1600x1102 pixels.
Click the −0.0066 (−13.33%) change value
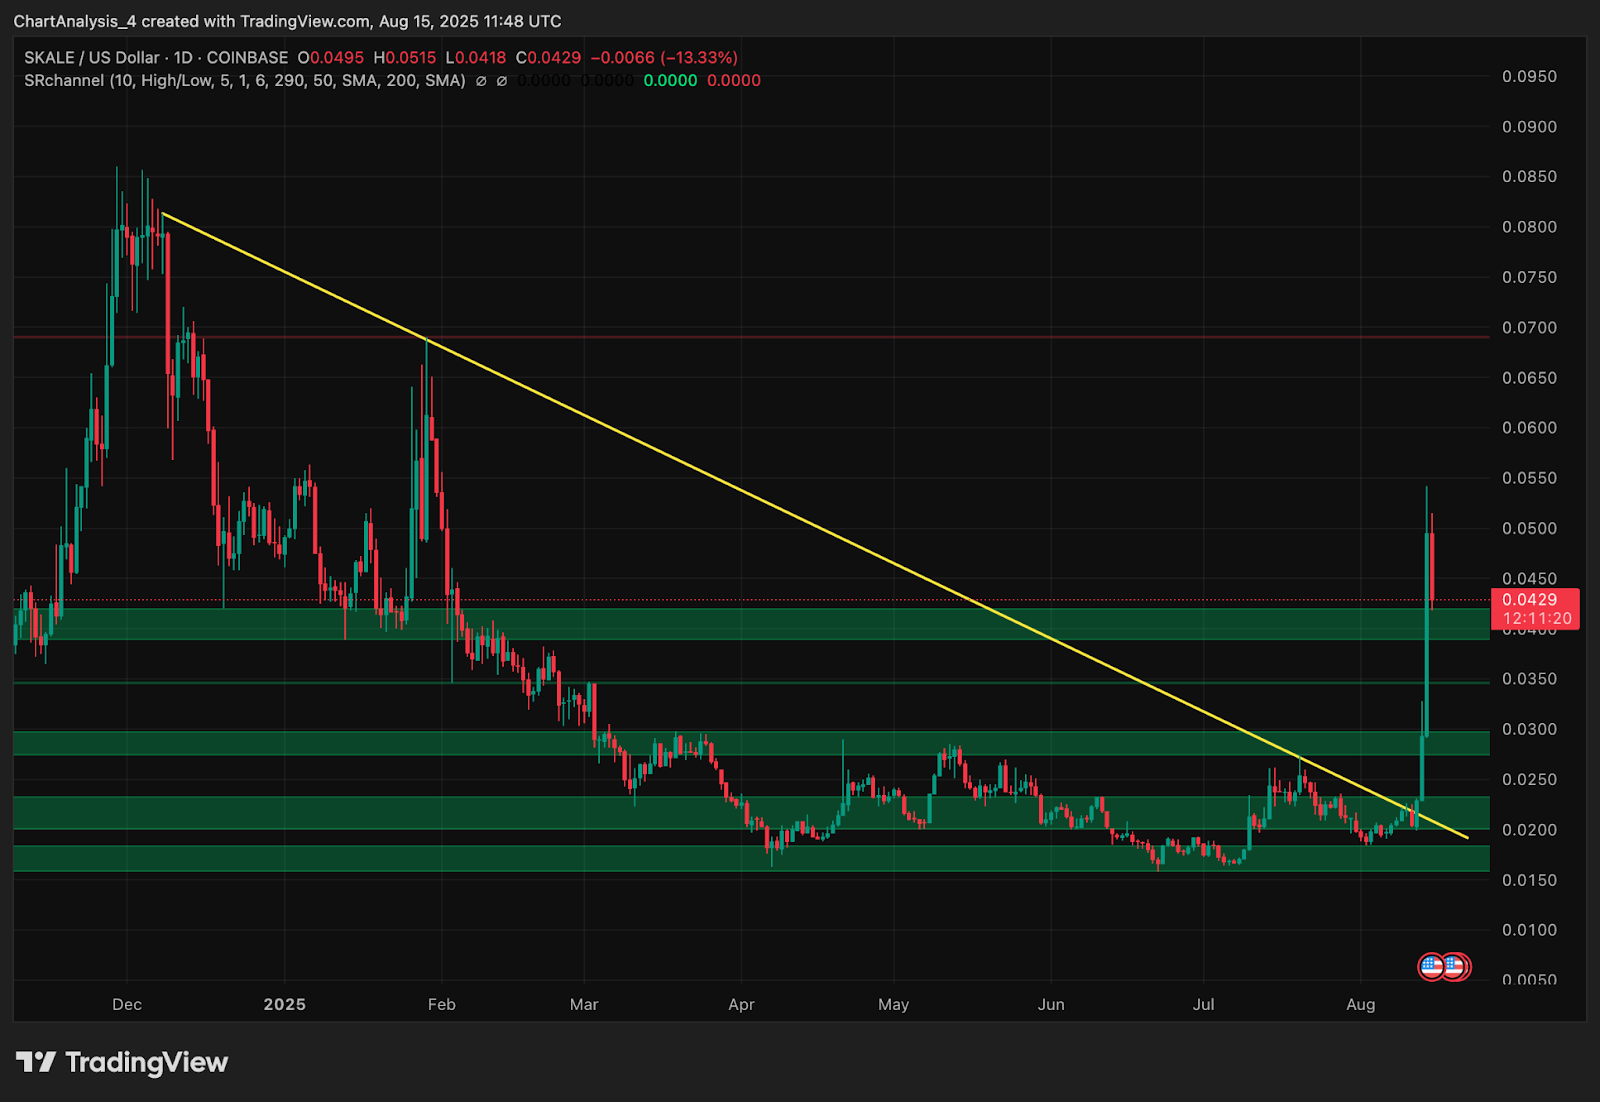point(664,58)
